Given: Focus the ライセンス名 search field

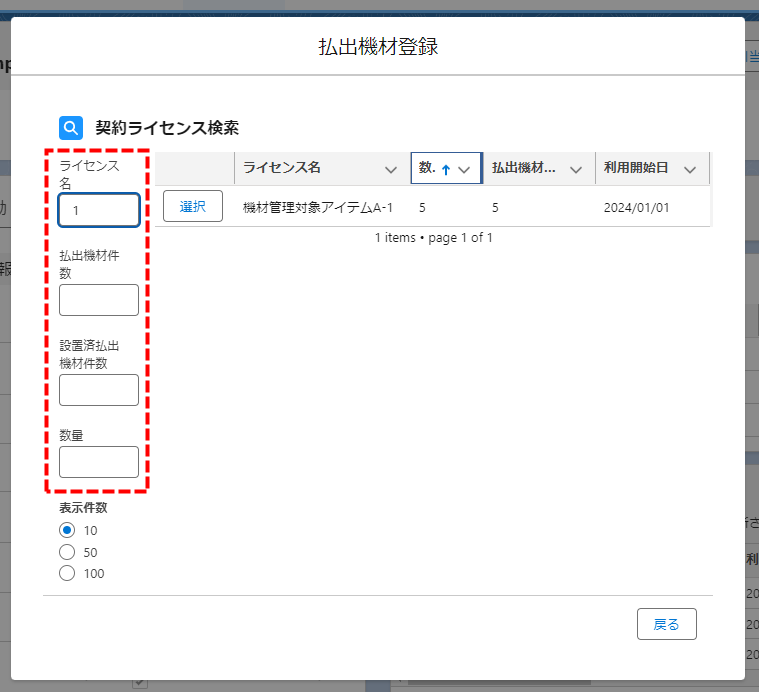Looking at the screenshot, I should [99, 210].
